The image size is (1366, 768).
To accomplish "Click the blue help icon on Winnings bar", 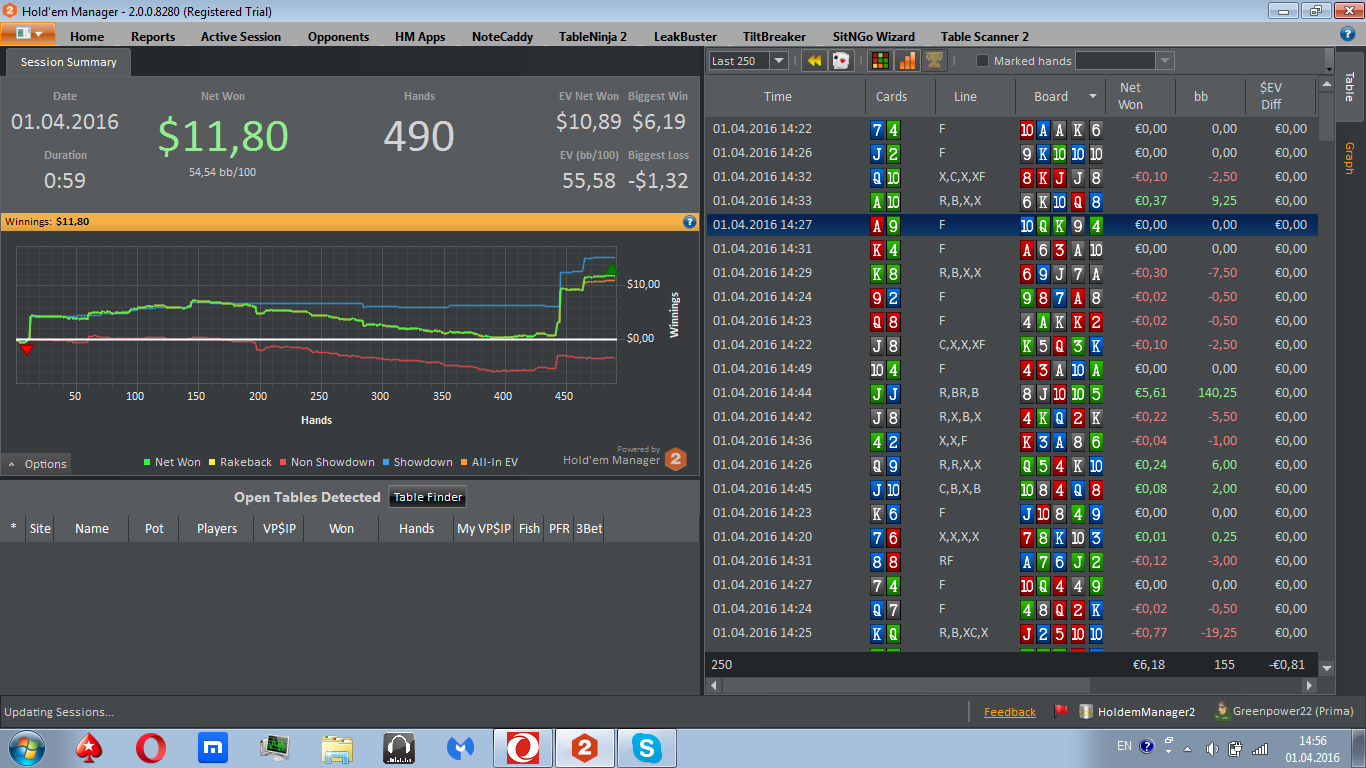I will click(x=689, y=222).
